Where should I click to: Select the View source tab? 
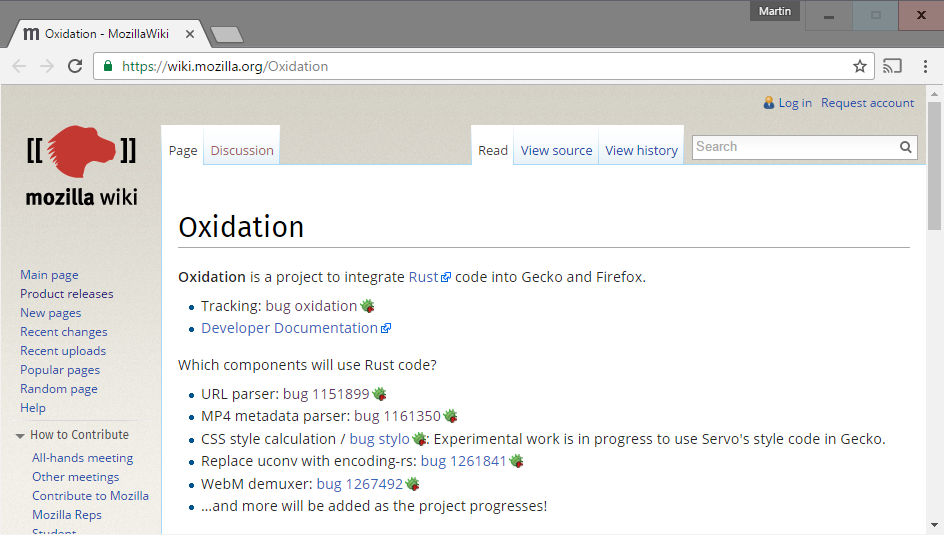[x=556, y=151]
